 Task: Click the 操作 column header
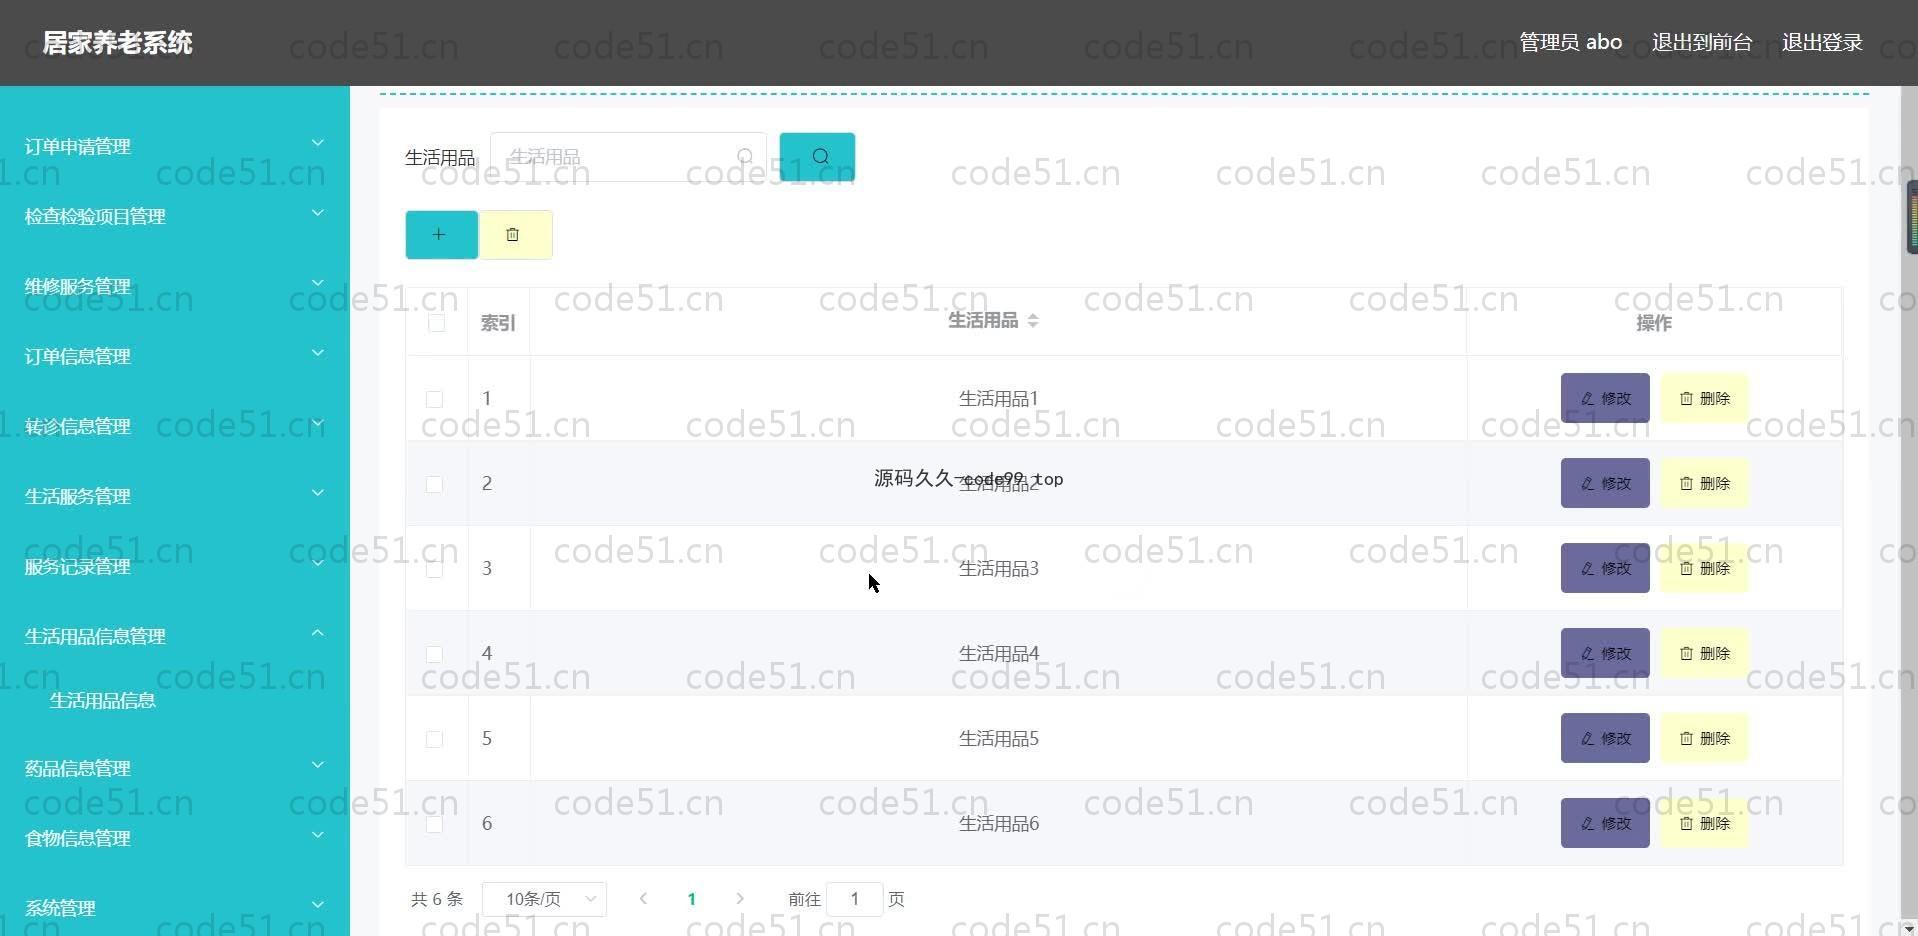(x=1654, y=322)
